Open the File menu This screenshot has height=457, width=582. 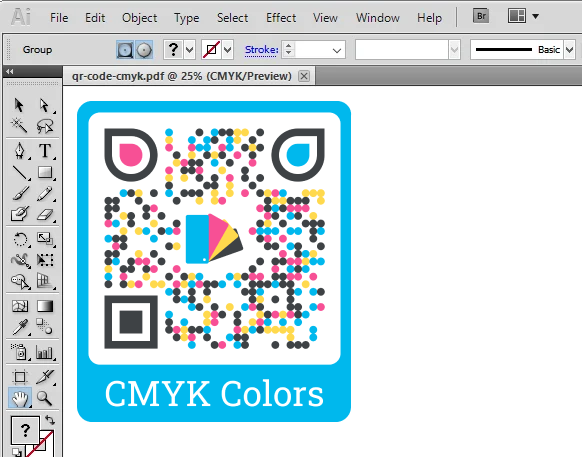pyautogui.click(x=59, y=17)
